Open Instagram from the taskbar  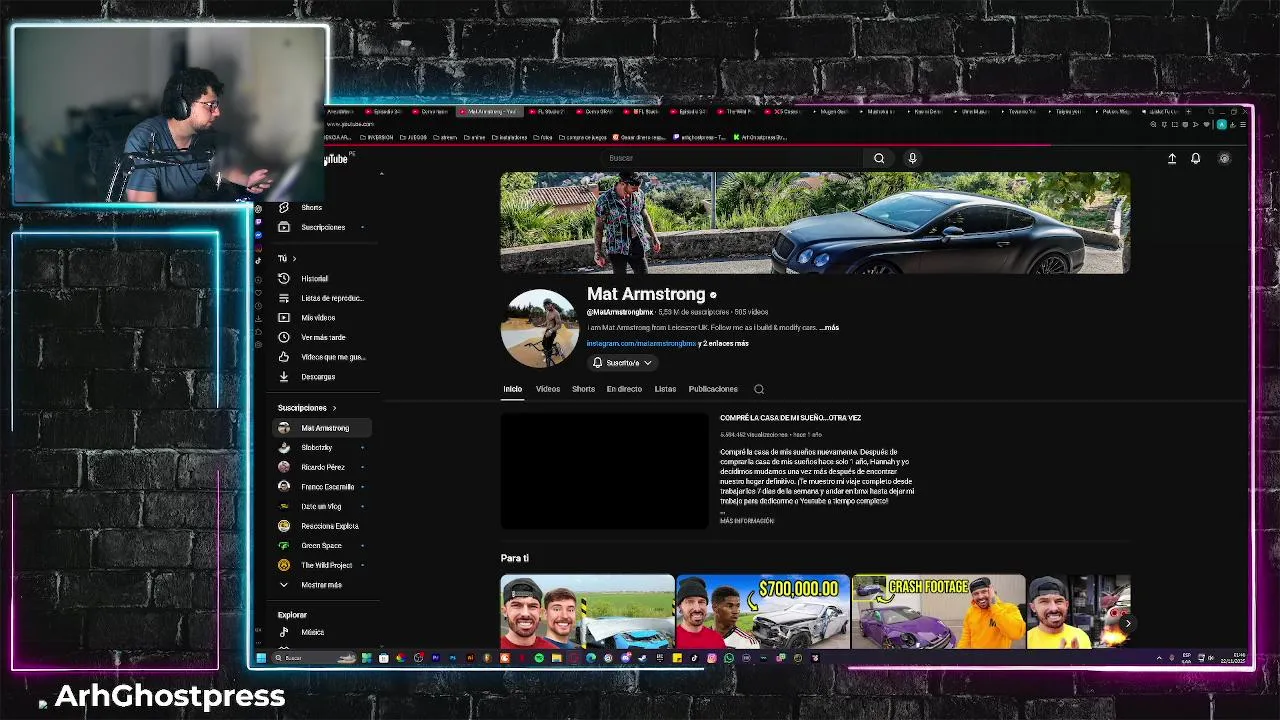(711, 658)
